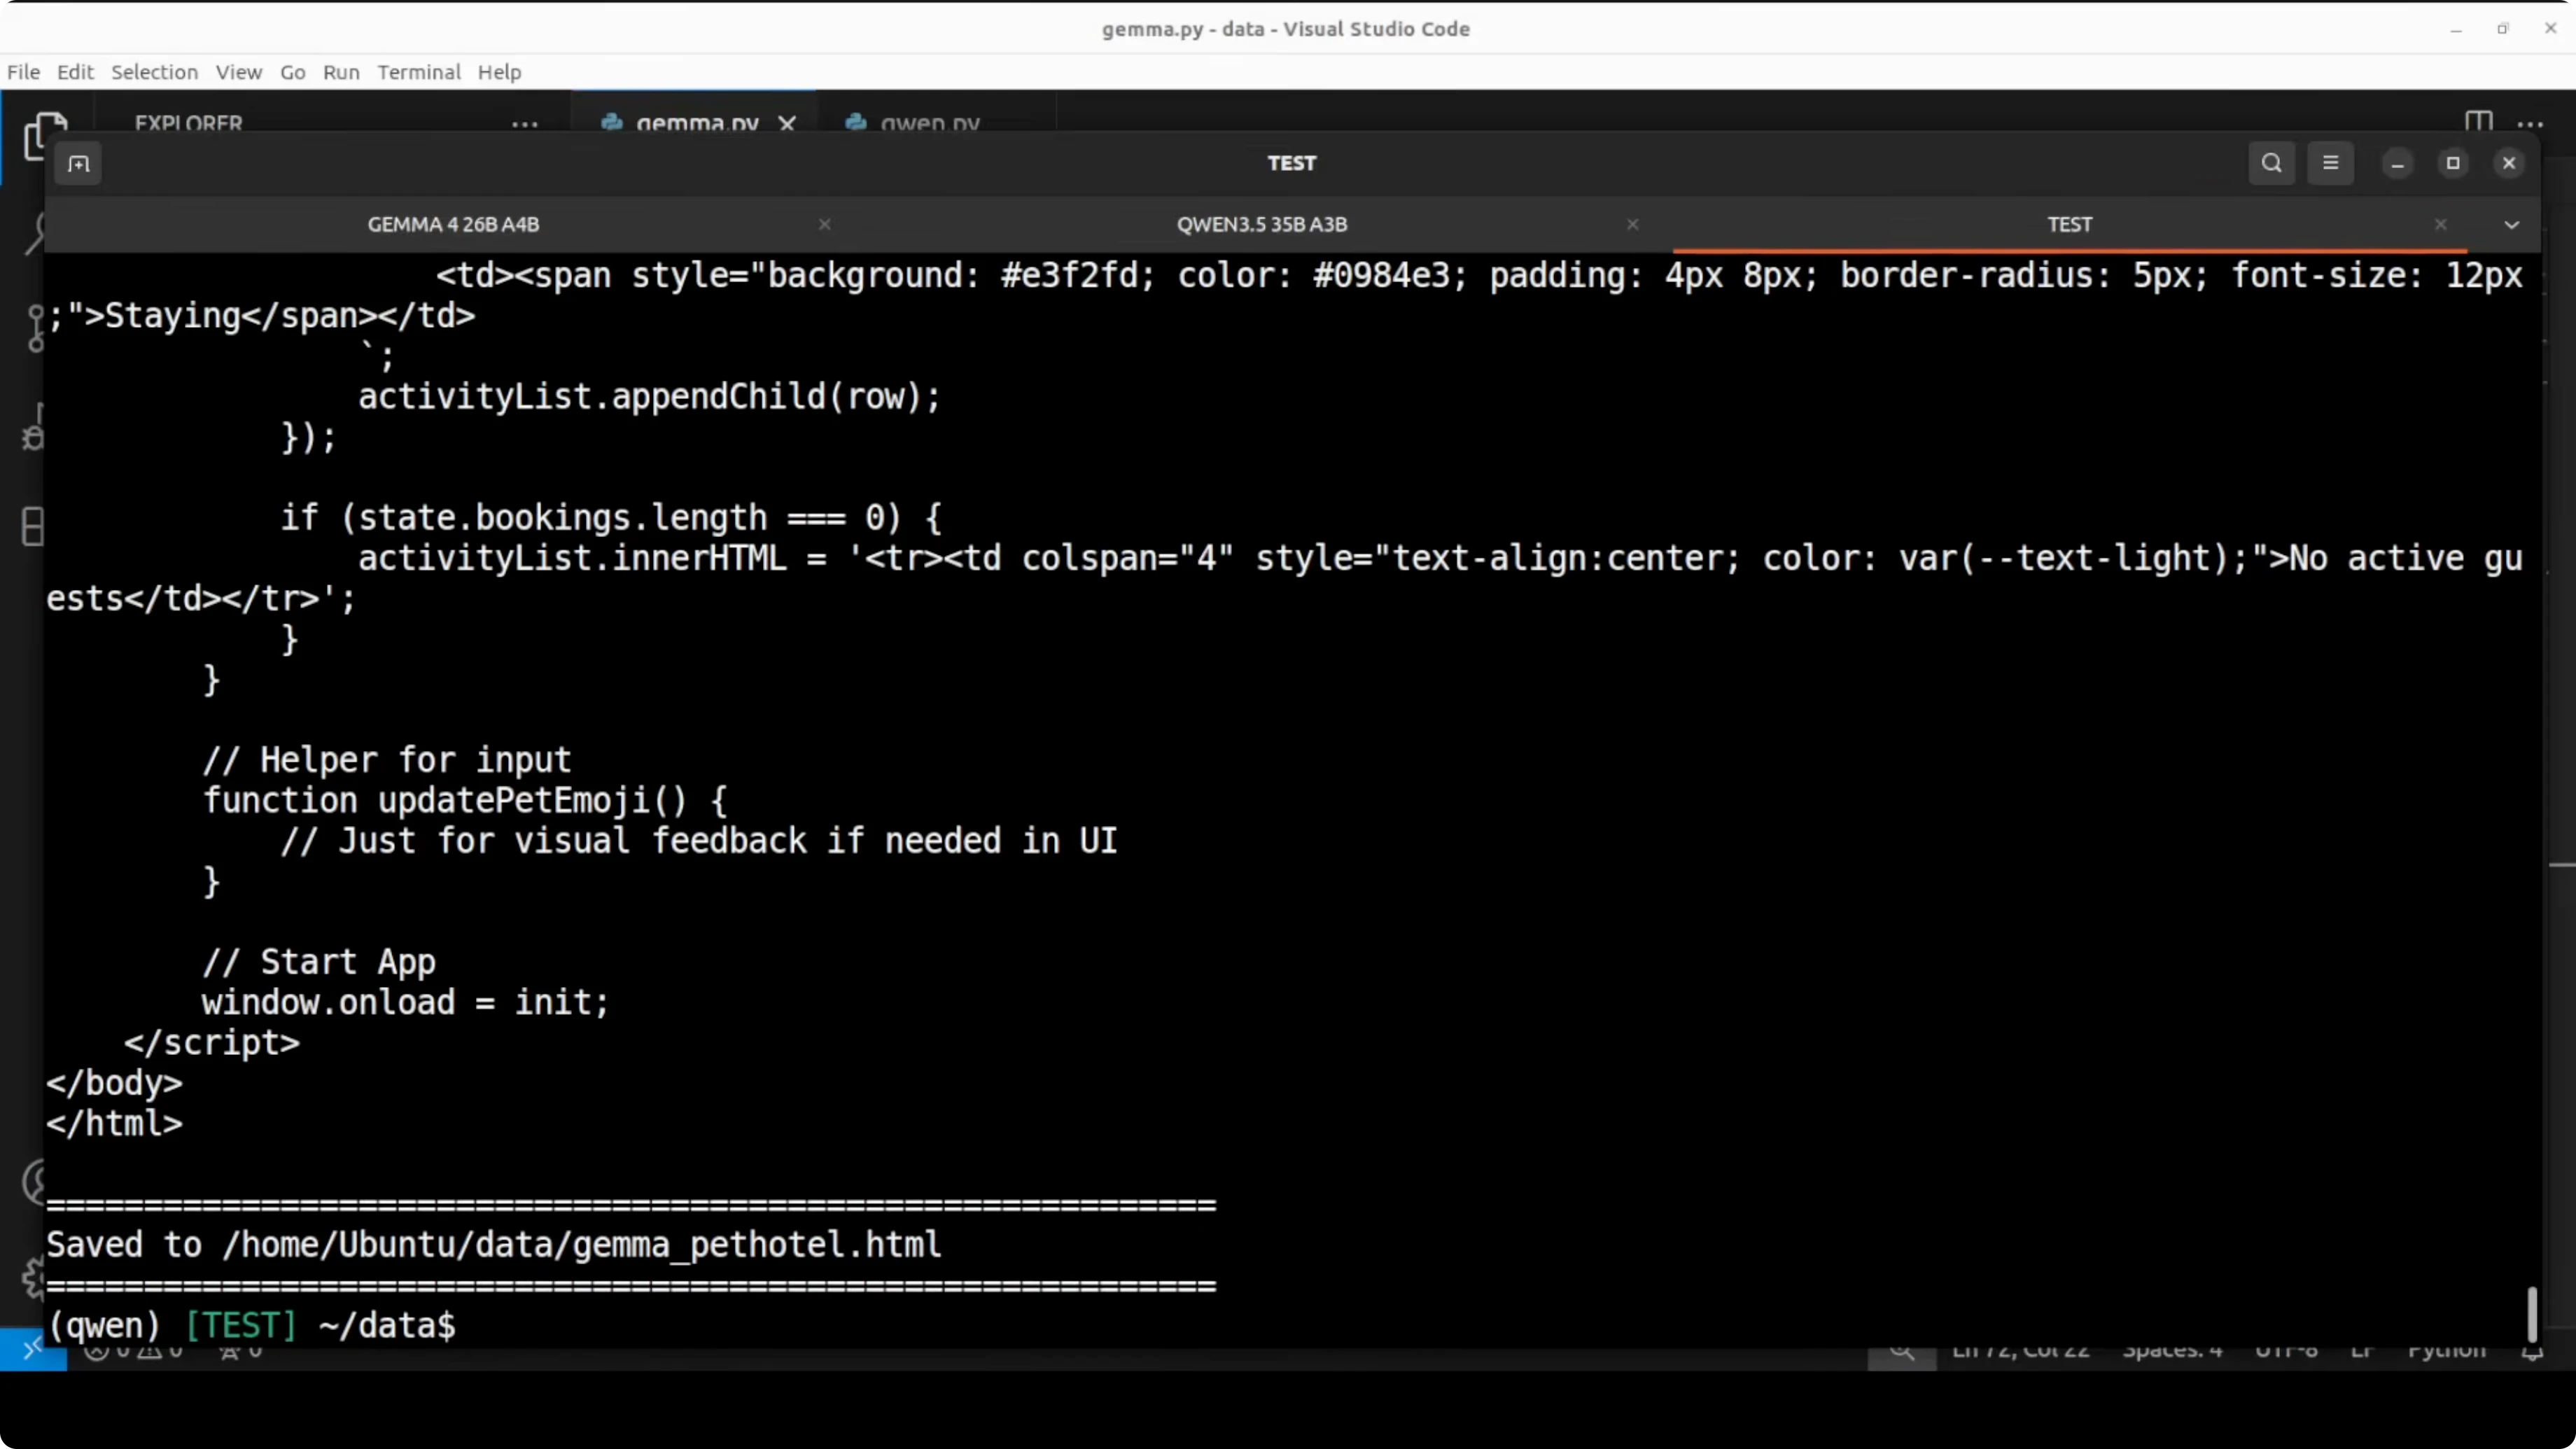Close the GEMMA 4 26B A4B terminal tab

[x=824, y=225]
